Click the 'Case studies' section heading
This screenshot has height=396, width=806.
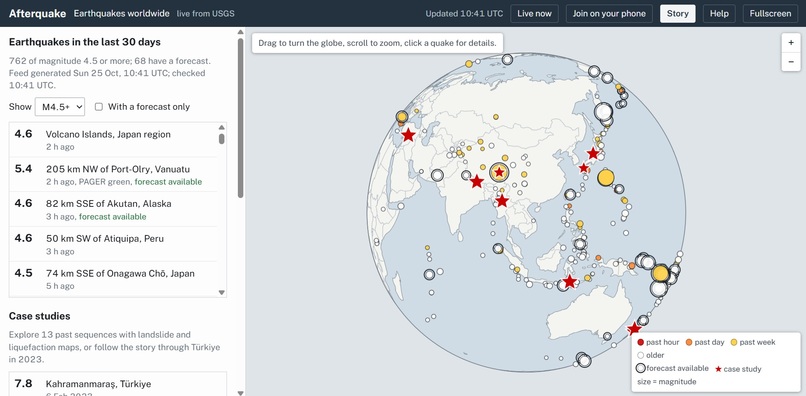point(40,316)
